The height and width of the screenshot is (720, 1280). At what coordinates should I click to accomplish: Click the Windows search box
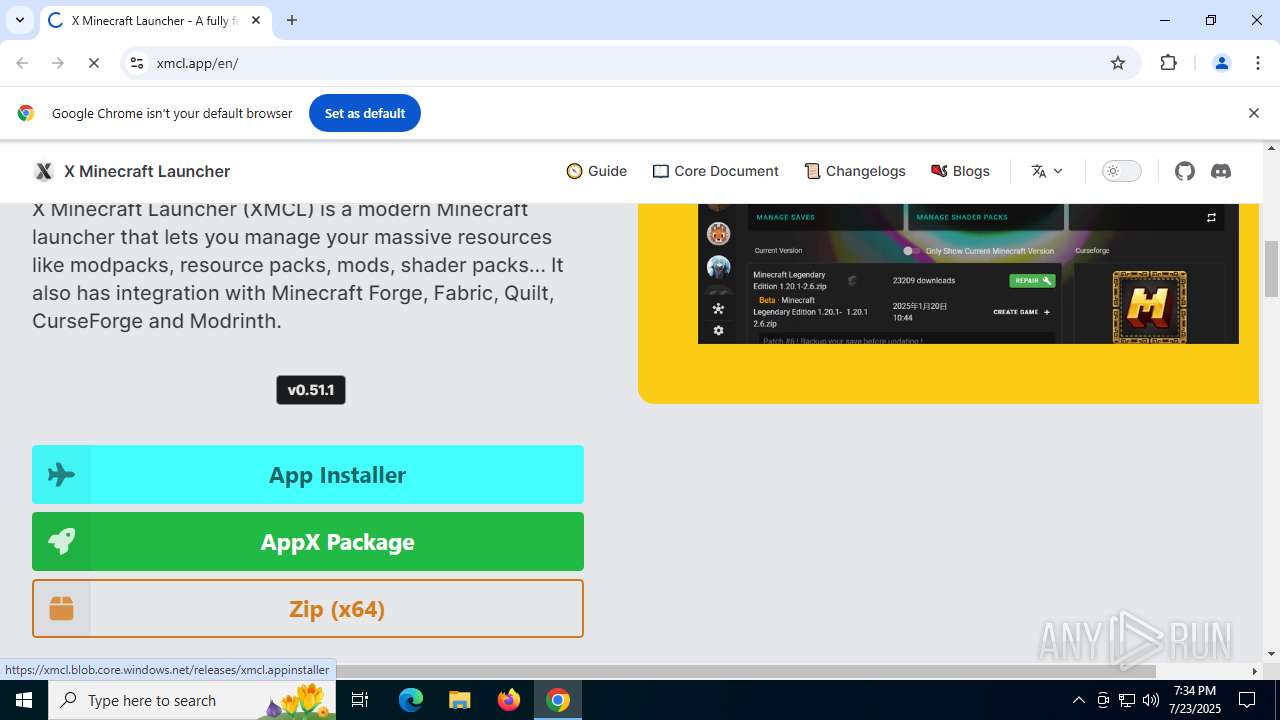pyautogui.click(x=192, y=700)
